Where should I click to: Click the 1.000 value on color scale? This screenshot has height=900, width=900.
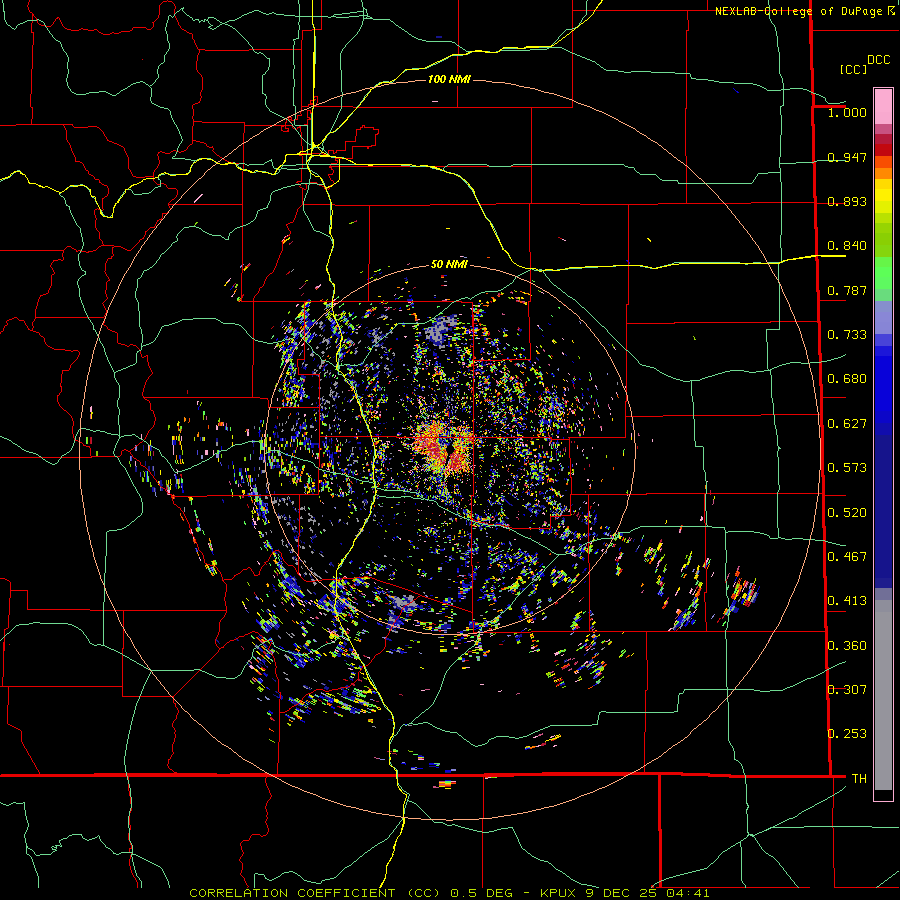point(847,112)
